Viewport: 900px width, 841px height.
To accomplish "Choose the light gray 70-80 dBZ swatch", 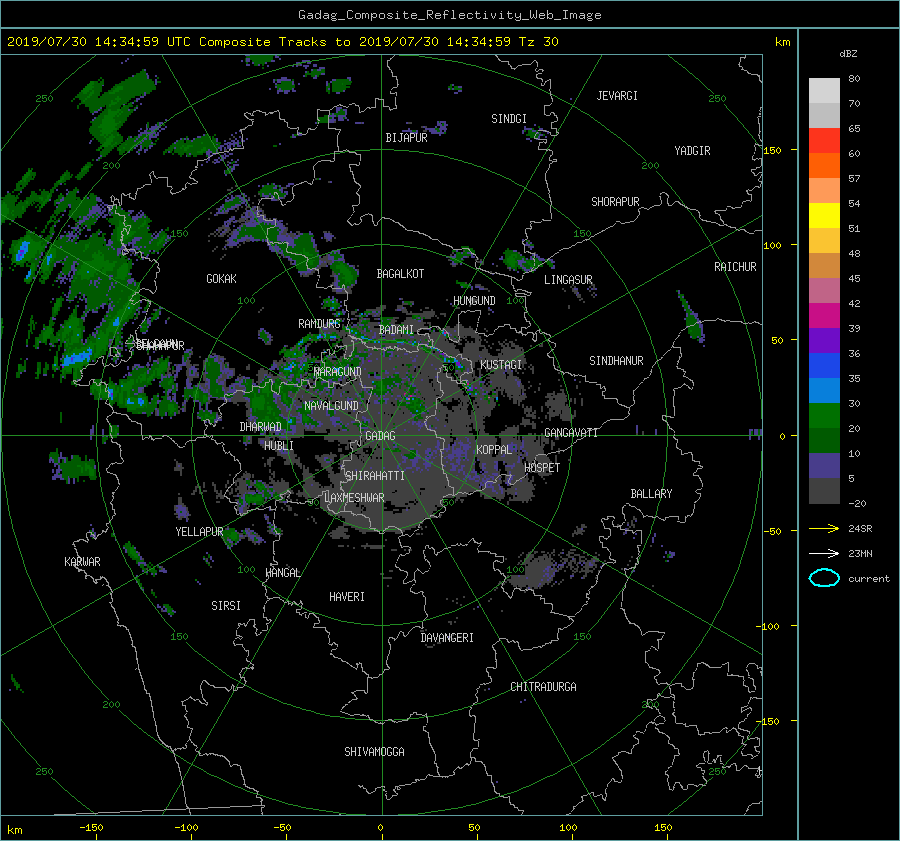I will [x=824, y=90].
